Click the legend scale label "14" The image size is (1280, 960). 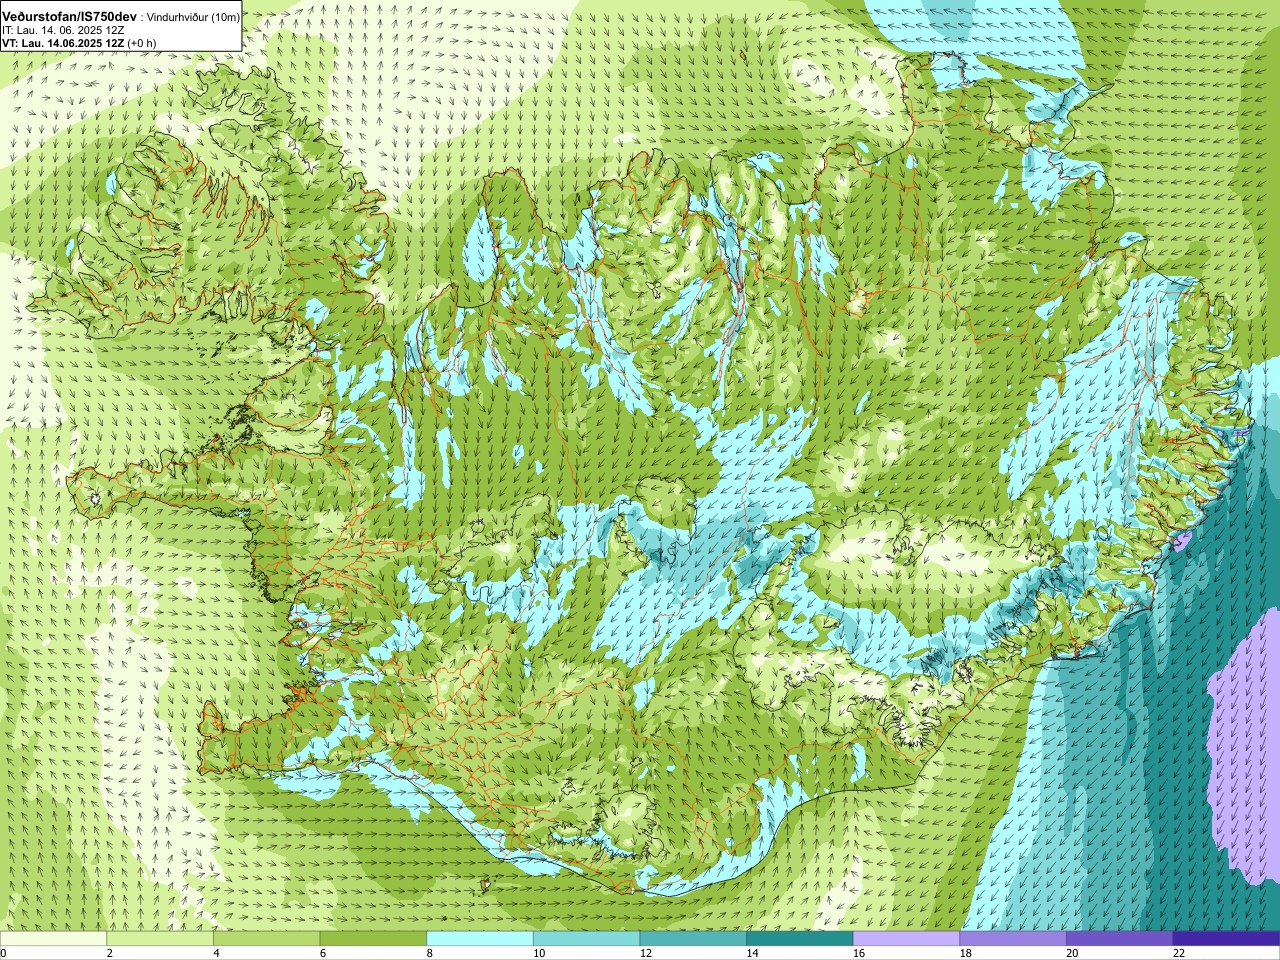(x=752, y=953)
